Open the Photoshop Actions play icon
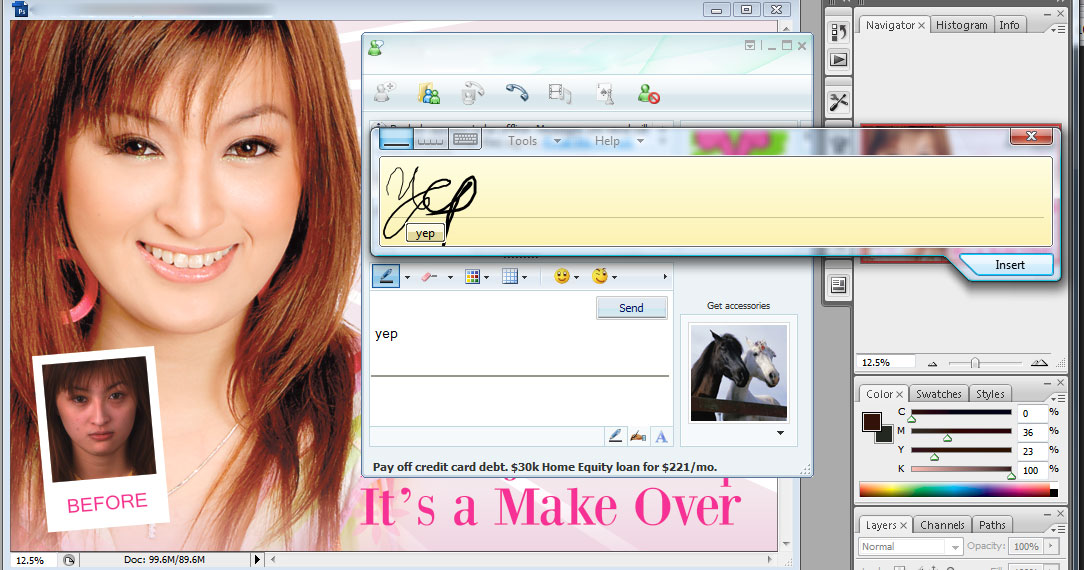Image resolution: width=1084 pixels, height=570 pixels. click(x=839, y=59)
